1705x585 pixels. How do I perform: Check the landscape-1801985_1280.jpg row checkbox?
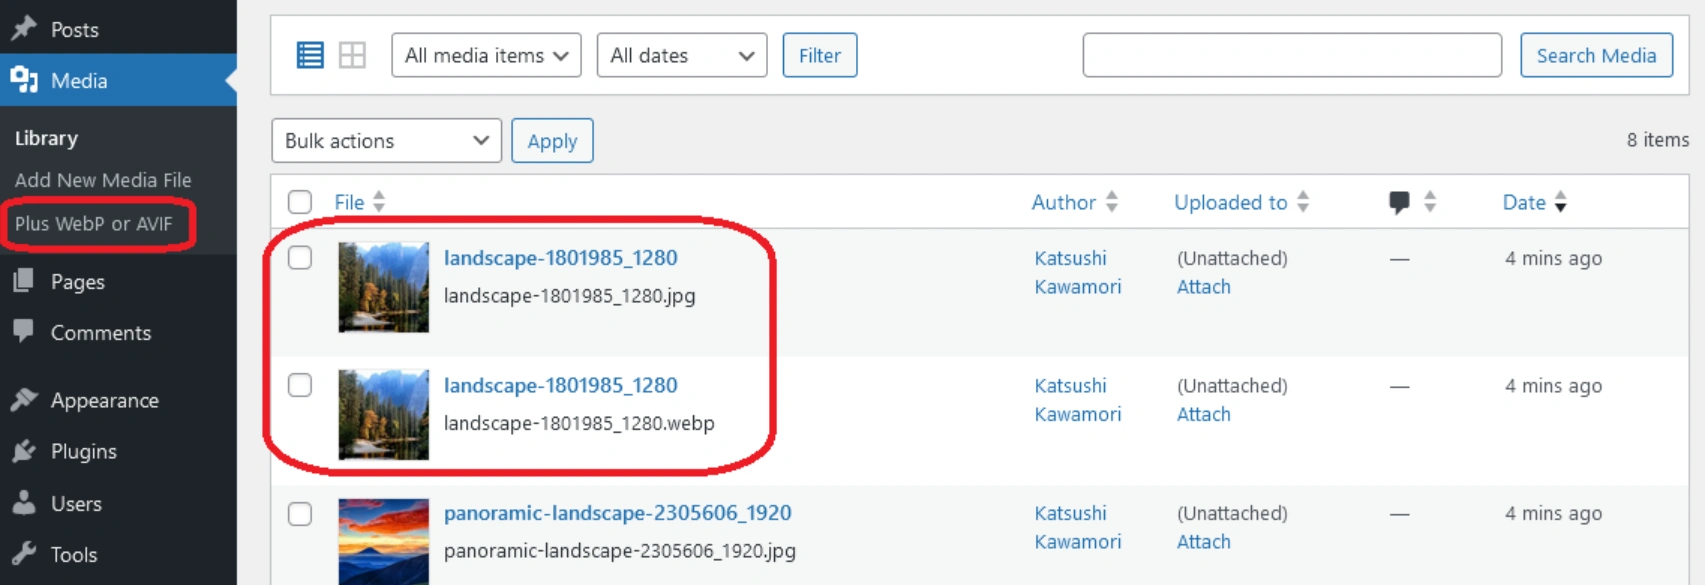[x=300, y=257]
